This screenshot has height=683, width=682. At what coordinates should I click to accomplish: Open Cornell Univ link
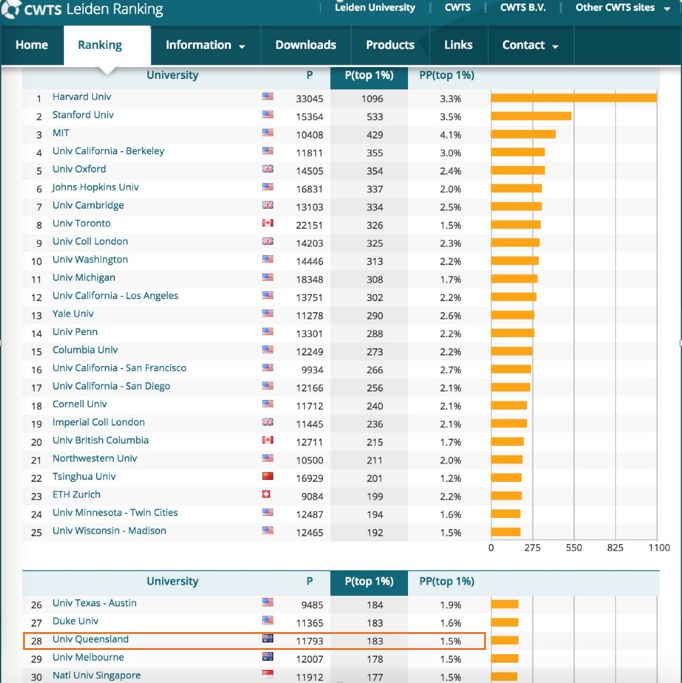pos(80,404)
